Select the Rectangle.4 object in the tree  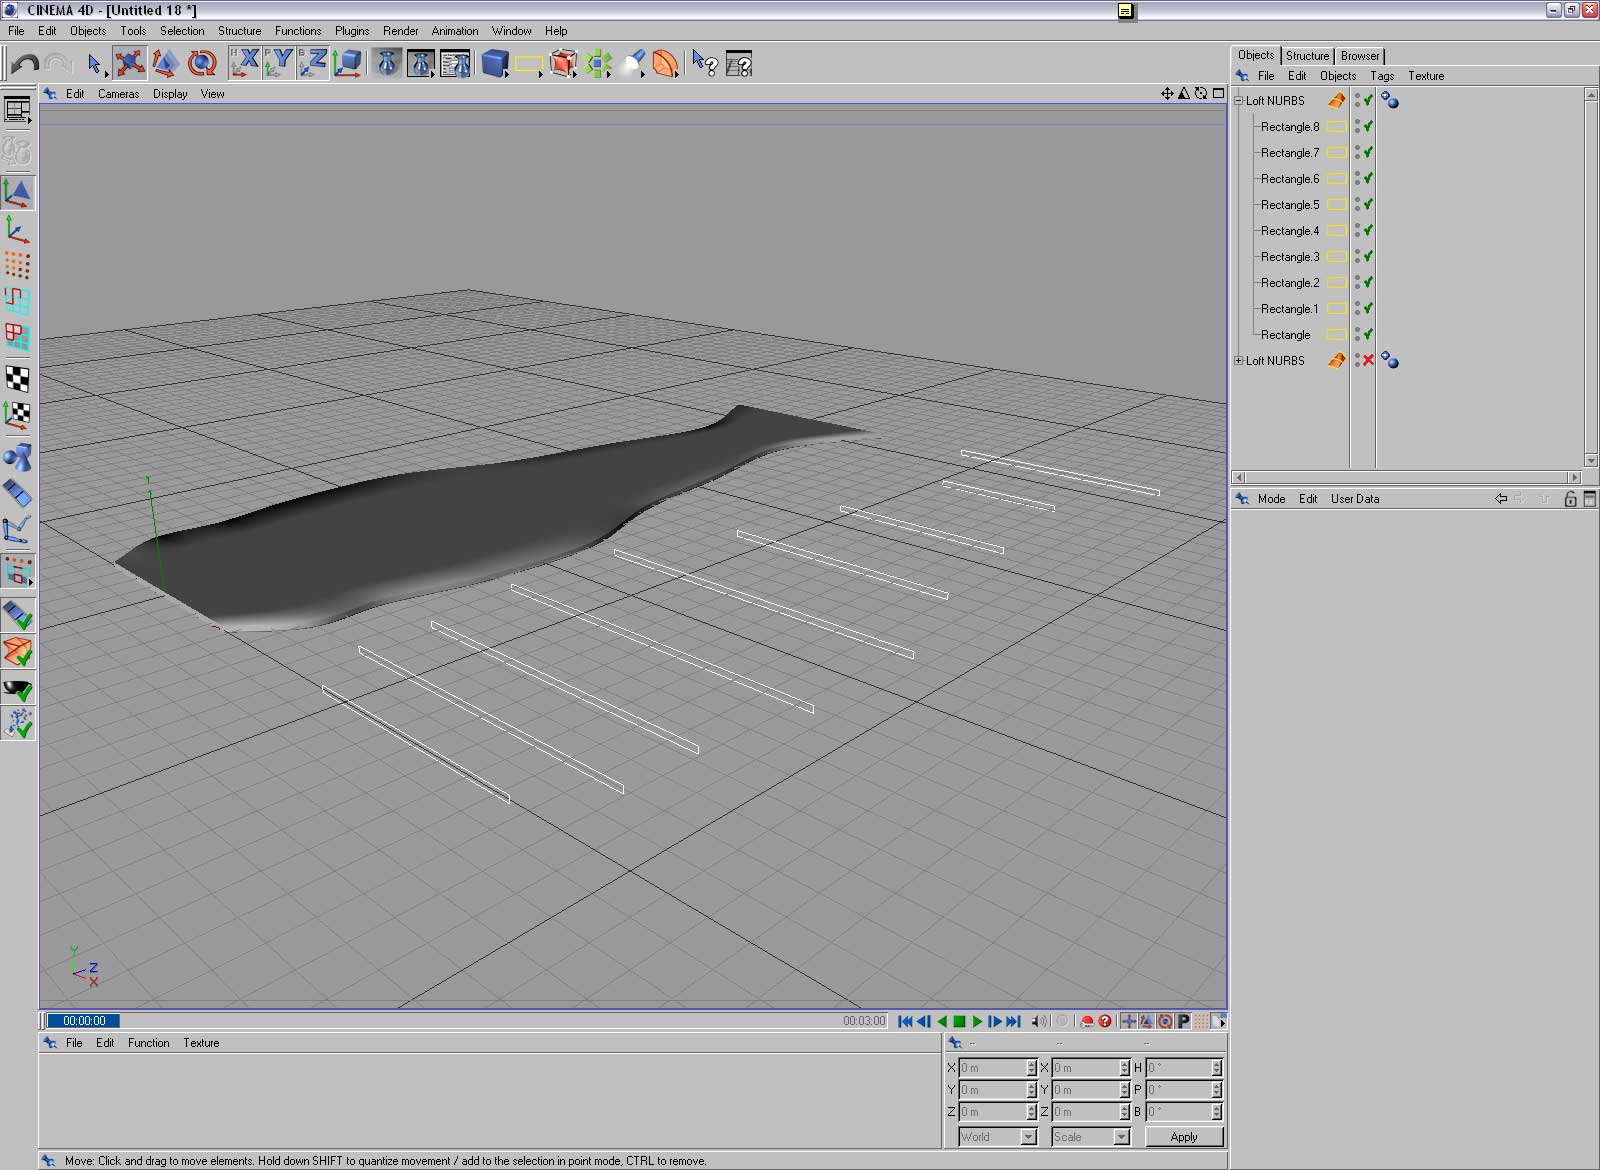[x=1290, y=230]
